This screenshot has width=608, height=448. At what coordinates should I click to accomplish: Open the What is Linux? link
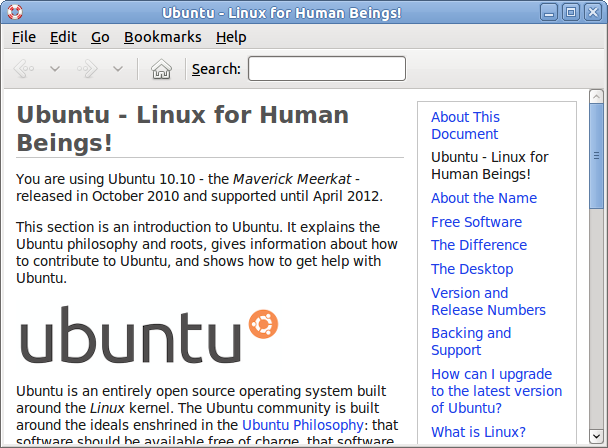[478, 432]
